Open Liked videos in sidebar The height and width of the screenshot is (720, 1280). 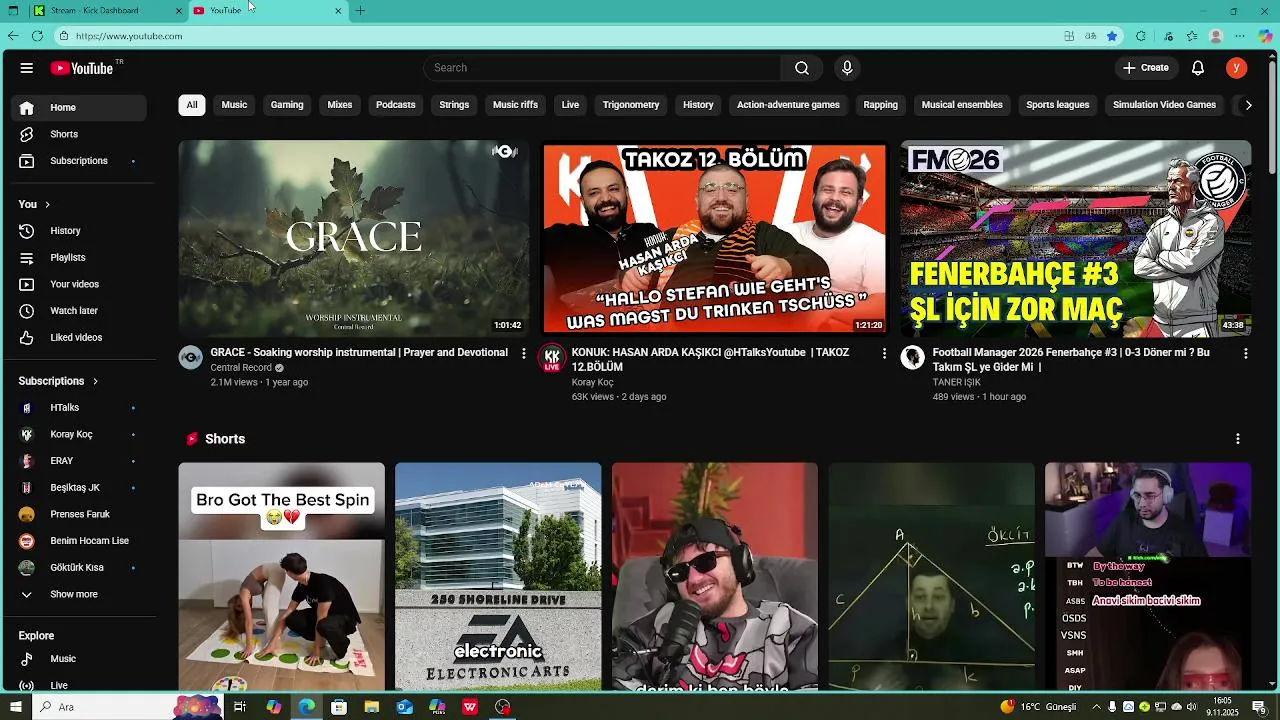pyautogui.click(x=80, y=338)
